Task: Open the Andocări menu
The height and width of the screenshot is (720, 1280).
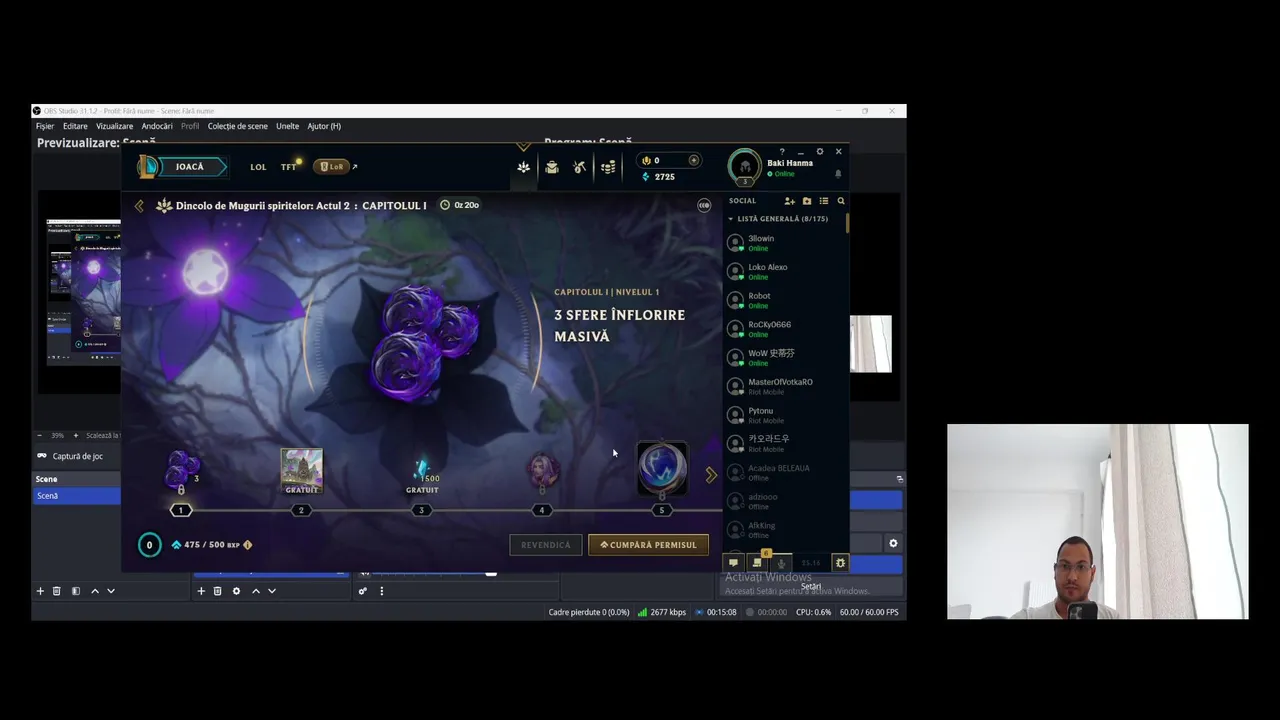Action: 157,126
